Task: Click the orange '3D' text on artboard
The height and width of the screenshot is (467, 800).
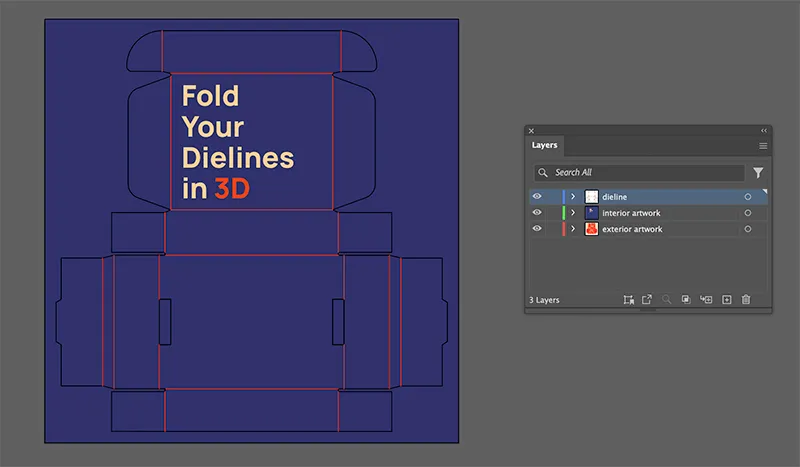Action: pos(232,189)
